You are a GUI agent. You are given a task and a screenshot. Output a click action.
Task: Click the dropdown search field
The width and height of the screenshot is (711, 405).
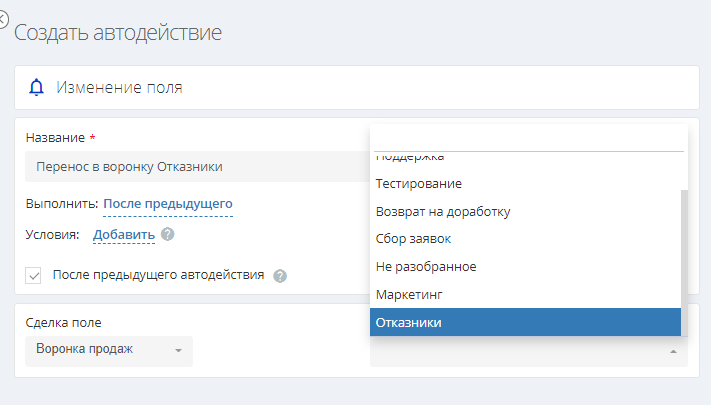coord(528,140)
